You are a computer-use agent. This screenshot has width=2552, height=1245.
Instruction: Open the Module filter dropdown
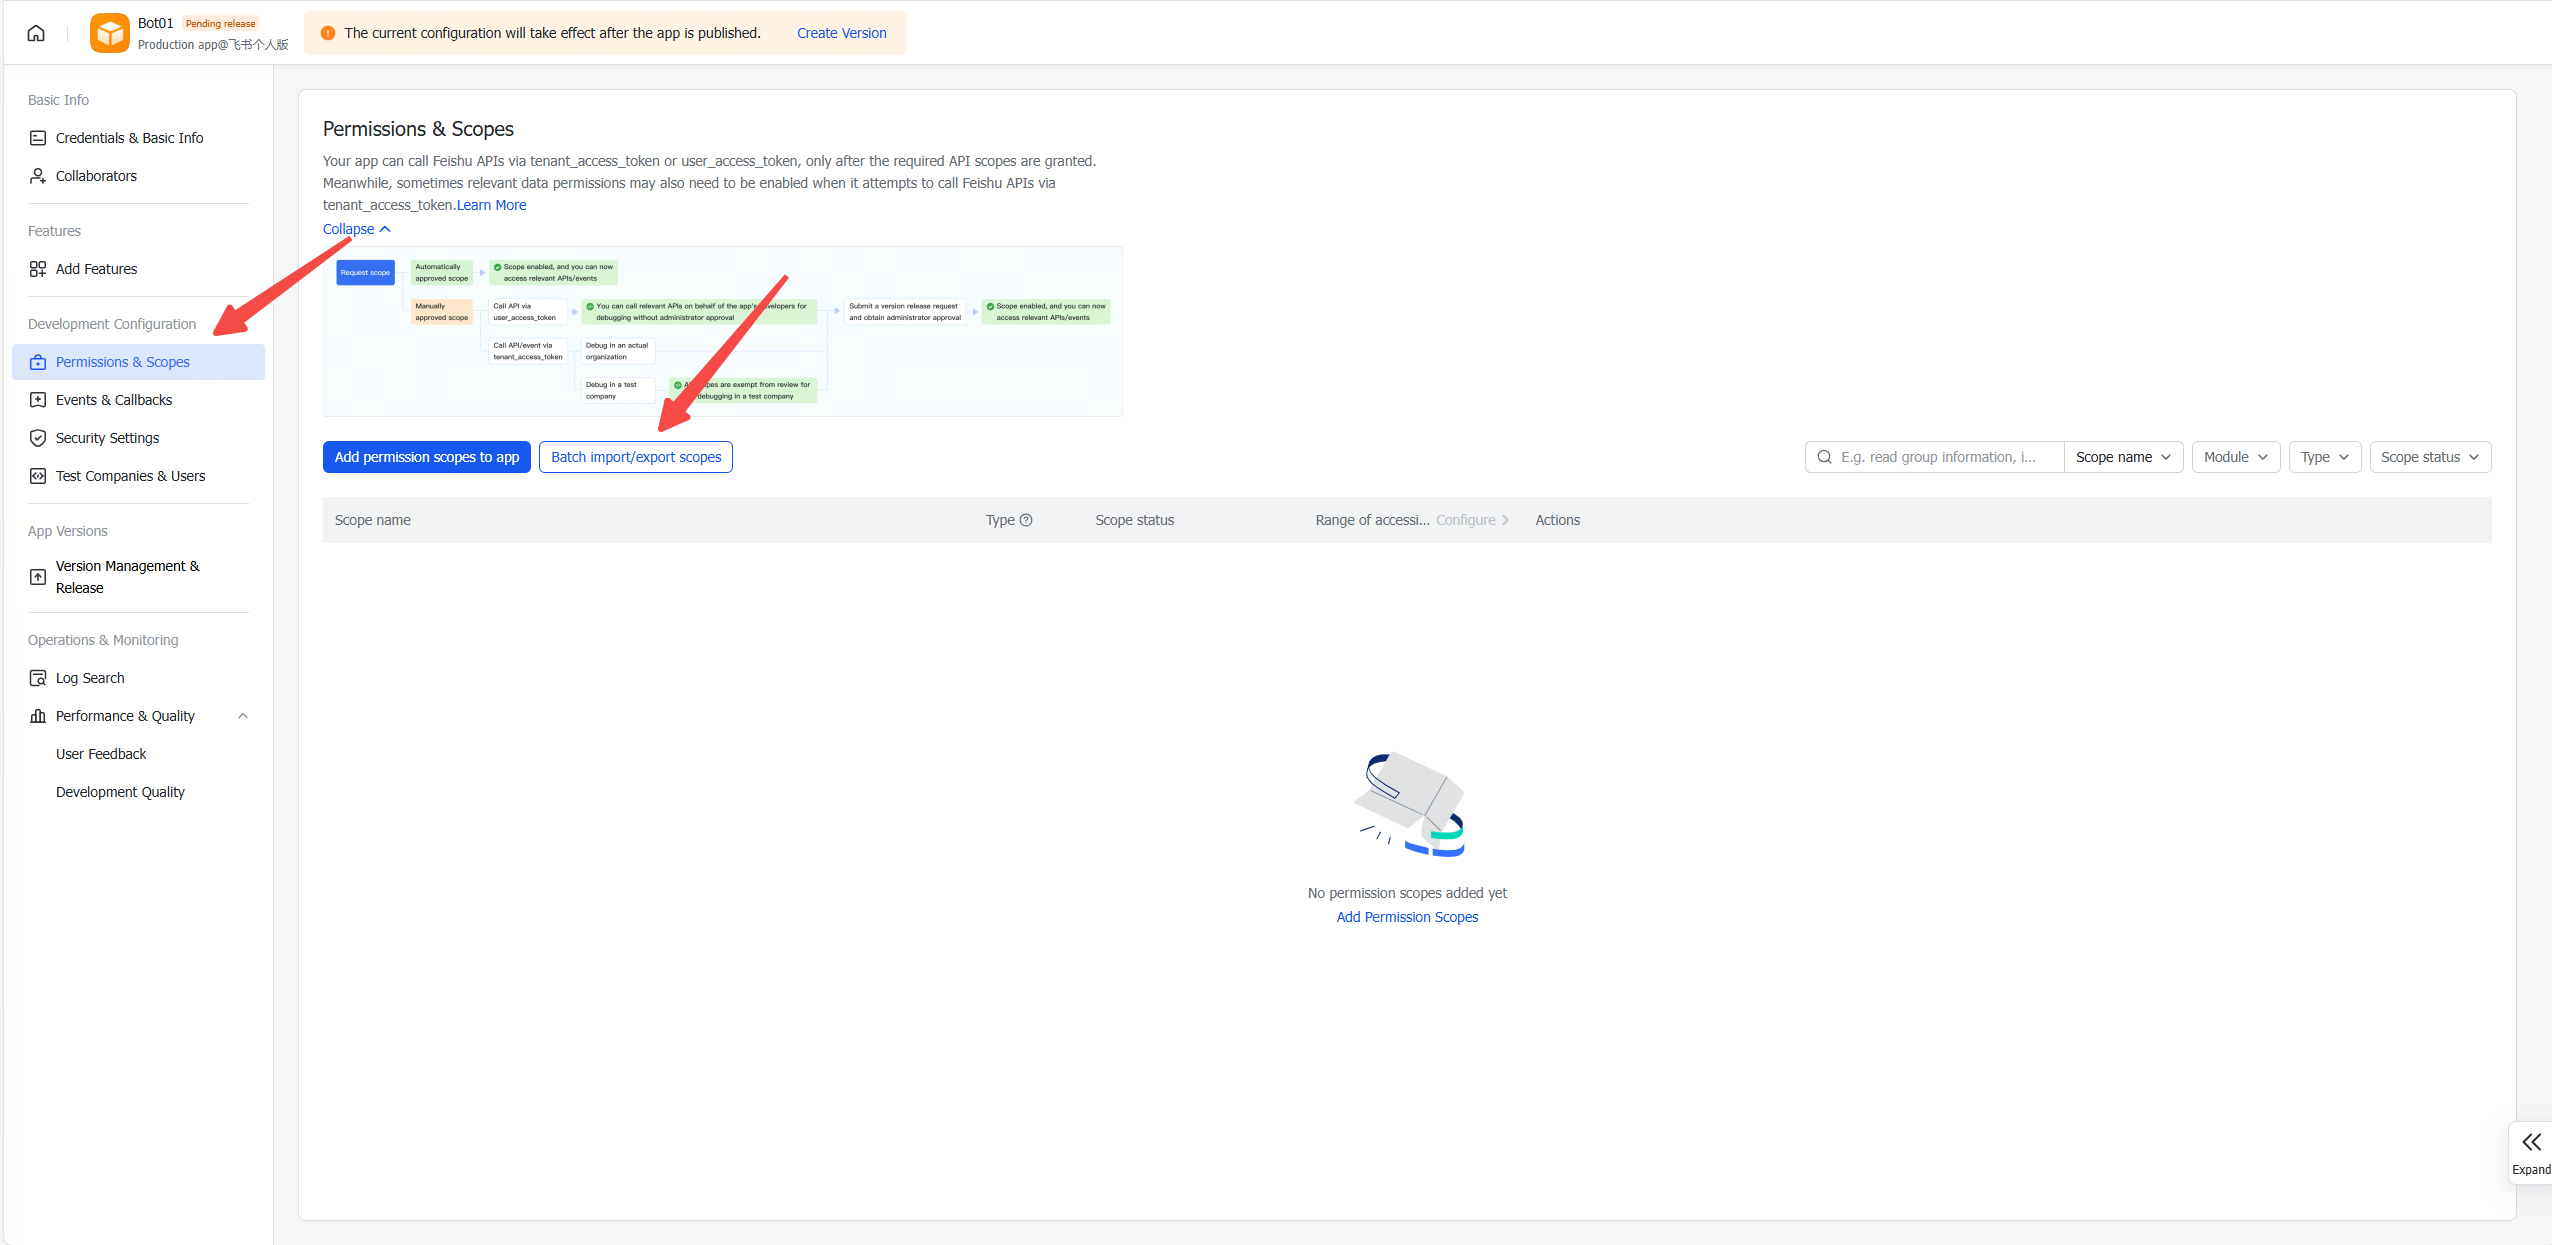pos(2236,457)
